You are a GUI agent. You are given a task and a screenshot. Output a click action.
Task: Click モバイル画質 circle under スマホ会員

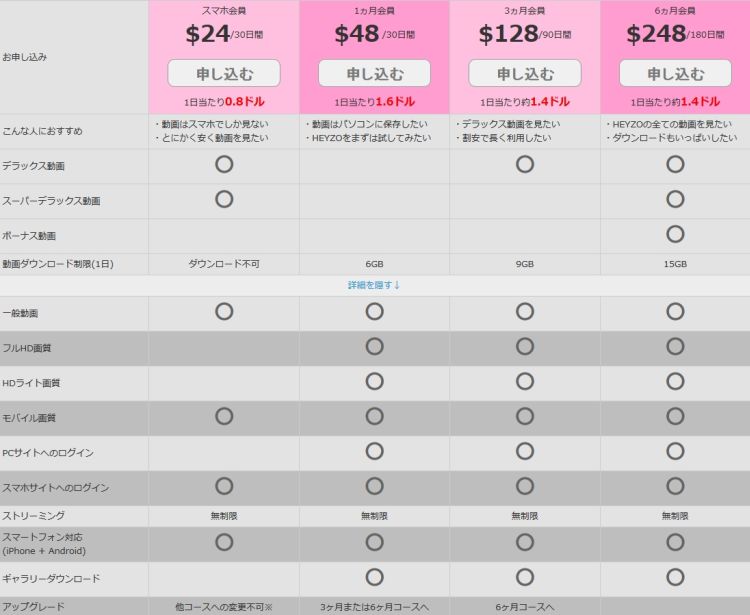point(224,416)
